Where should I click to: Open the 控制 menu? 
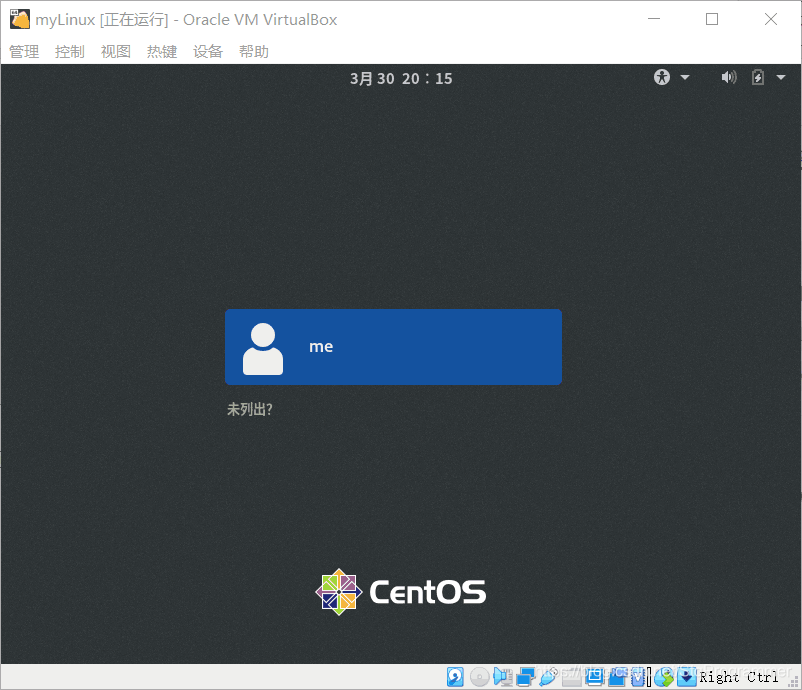70,51
